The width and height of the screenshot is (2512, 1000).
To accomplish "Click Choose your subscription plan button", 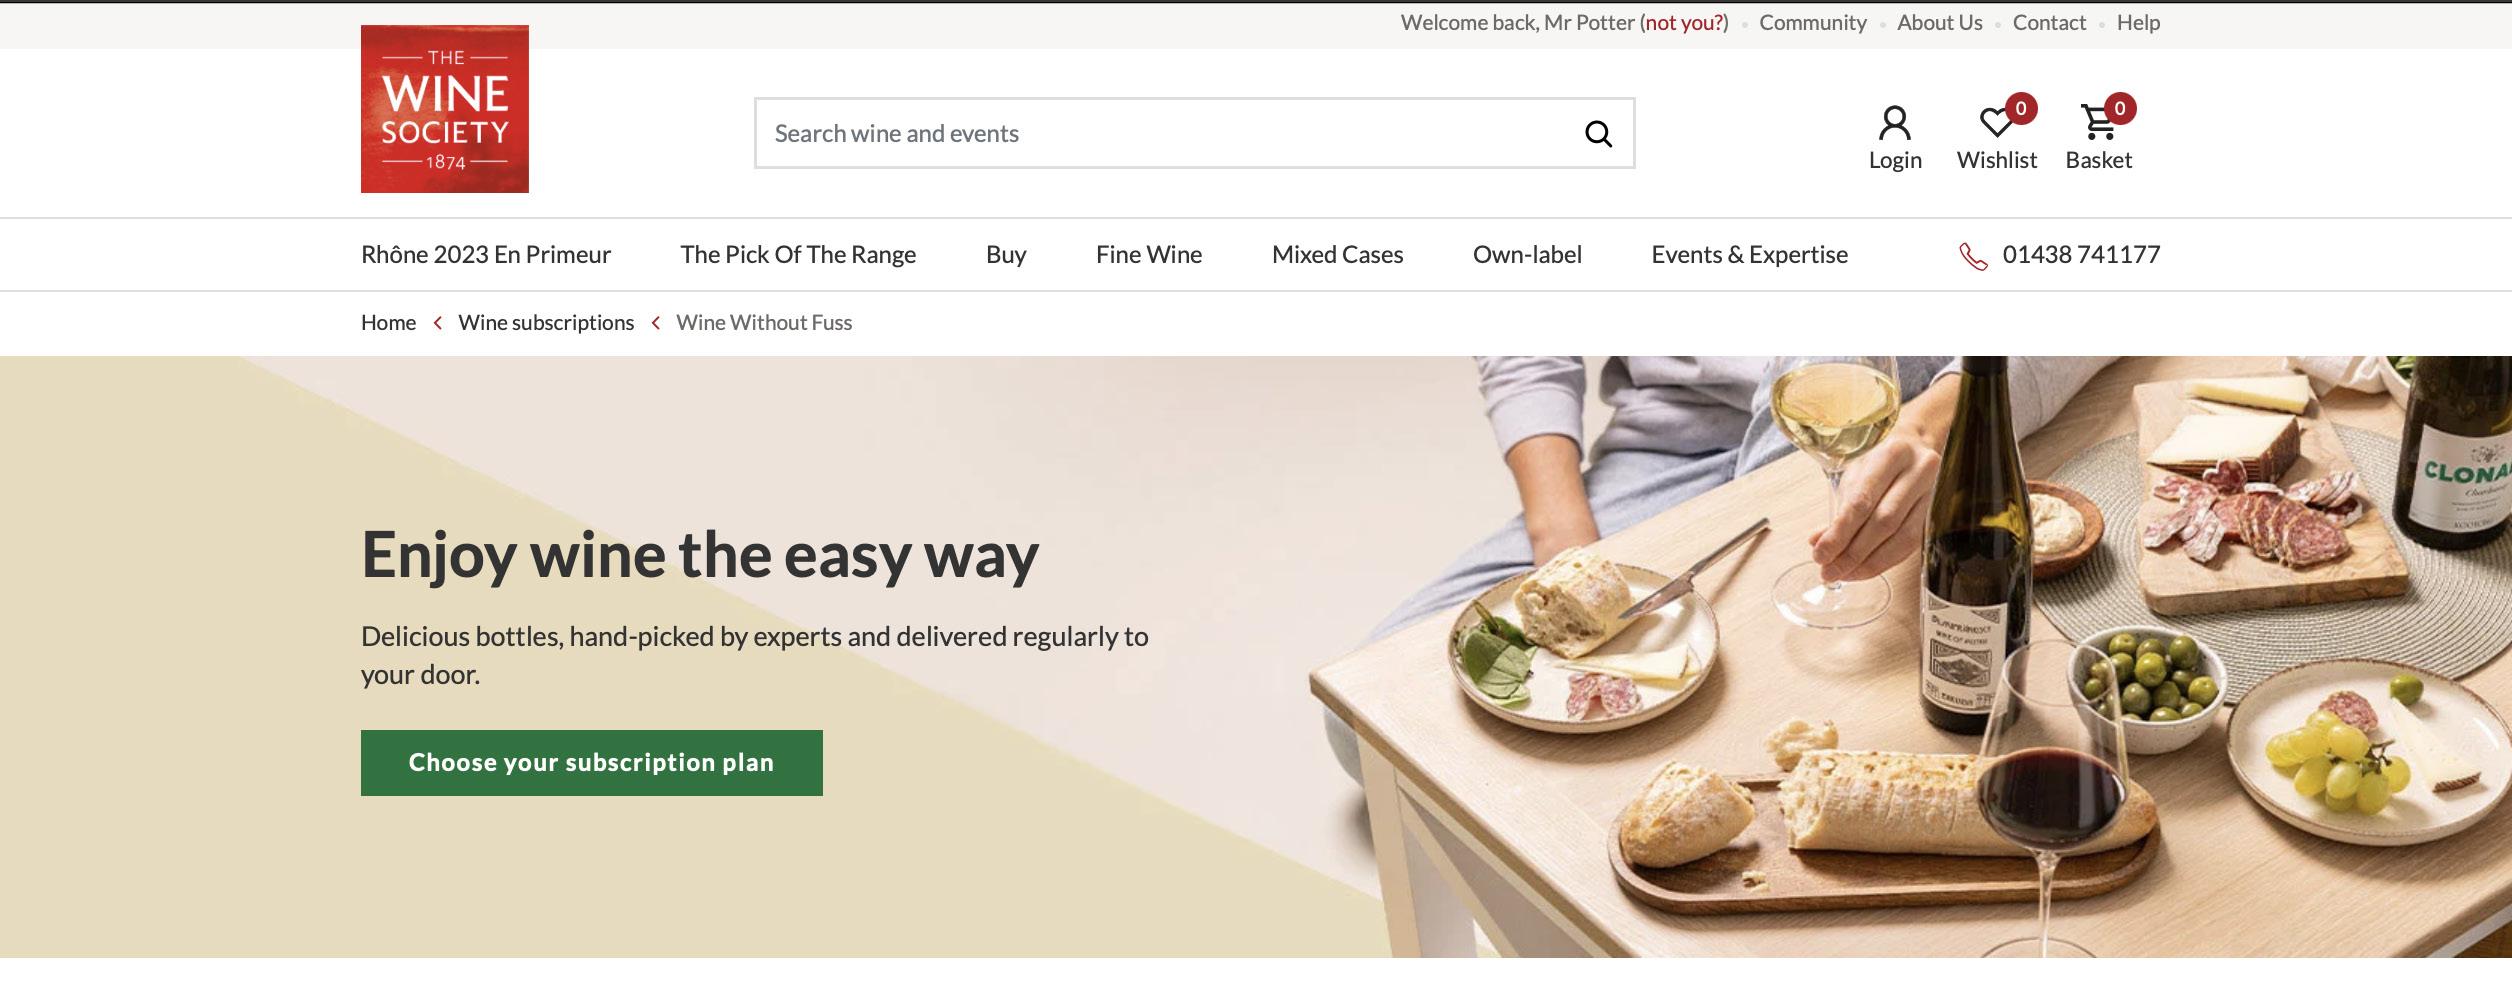I will coord(591,763).
